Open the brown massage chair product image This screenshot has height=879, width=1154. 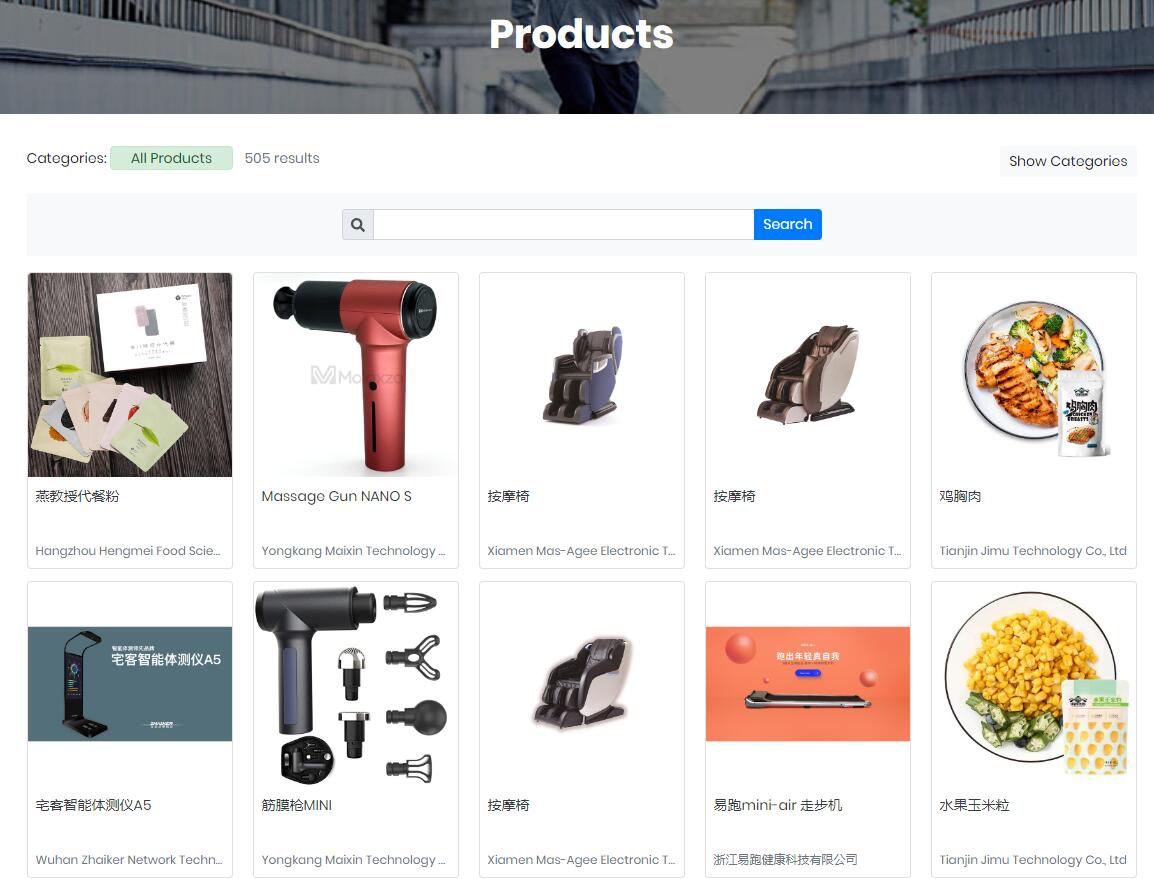pos(808,375)
